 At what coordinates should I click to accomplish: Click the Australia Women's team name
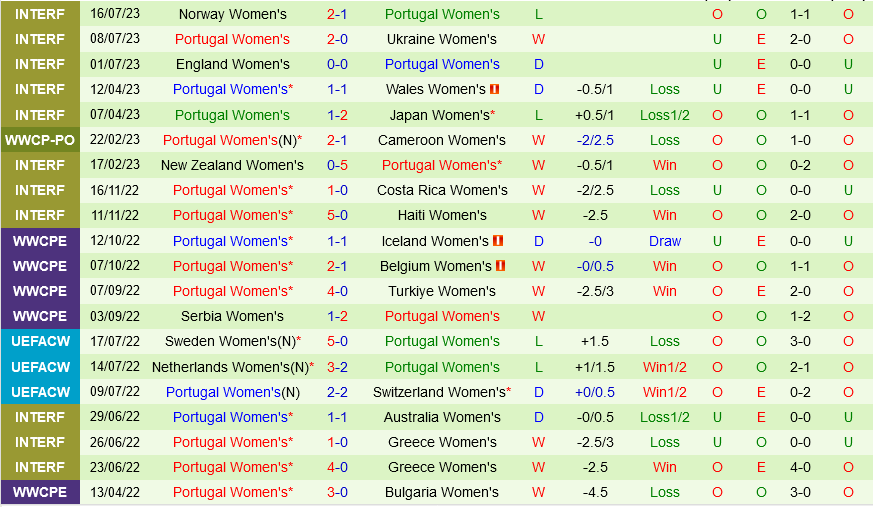tap(442, 417)
